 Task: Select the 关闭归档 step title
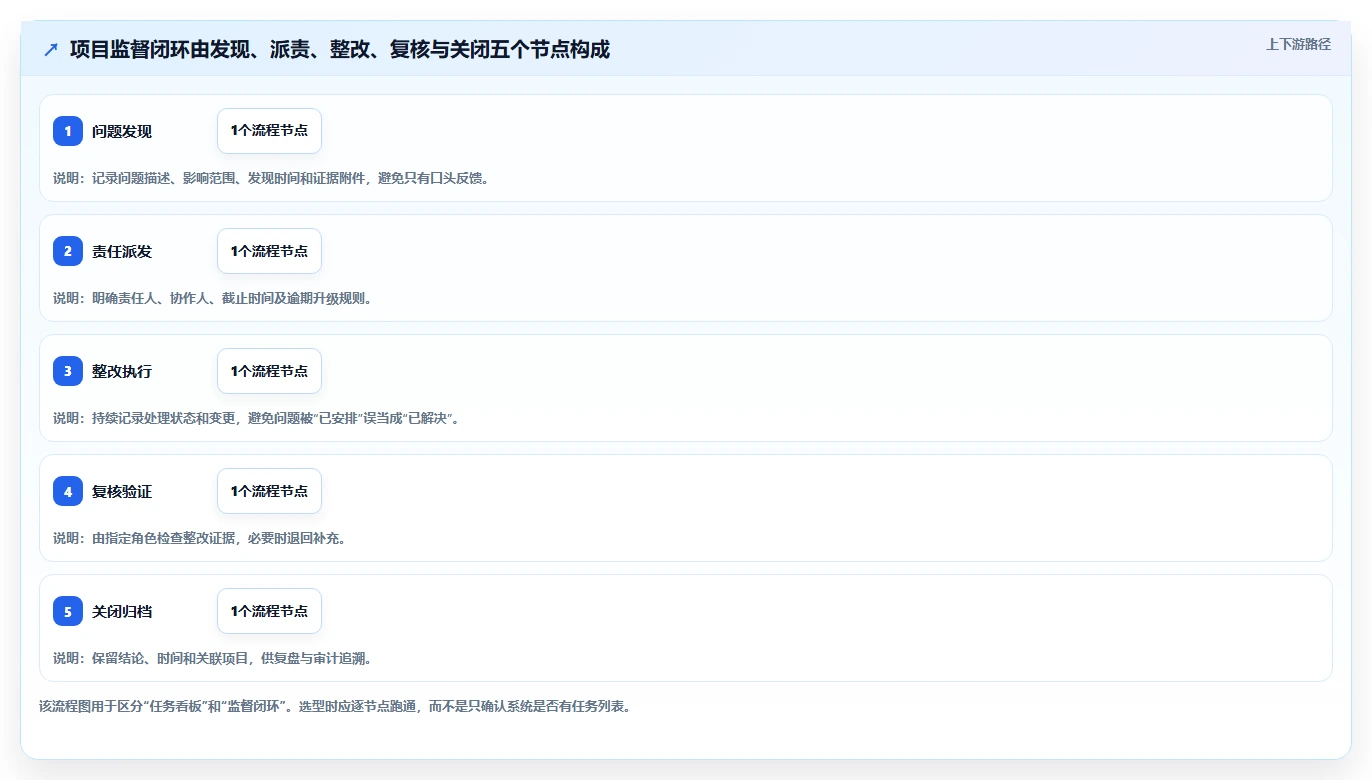(x=122, y=611)
